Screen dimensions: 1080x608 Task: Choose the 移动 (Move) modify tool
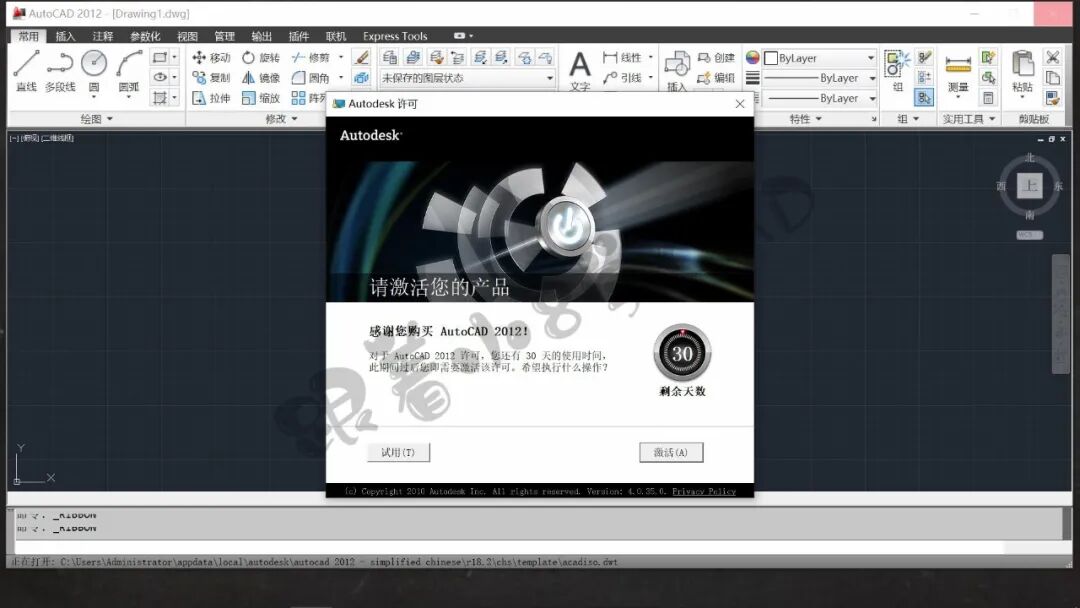coord(211,57)
